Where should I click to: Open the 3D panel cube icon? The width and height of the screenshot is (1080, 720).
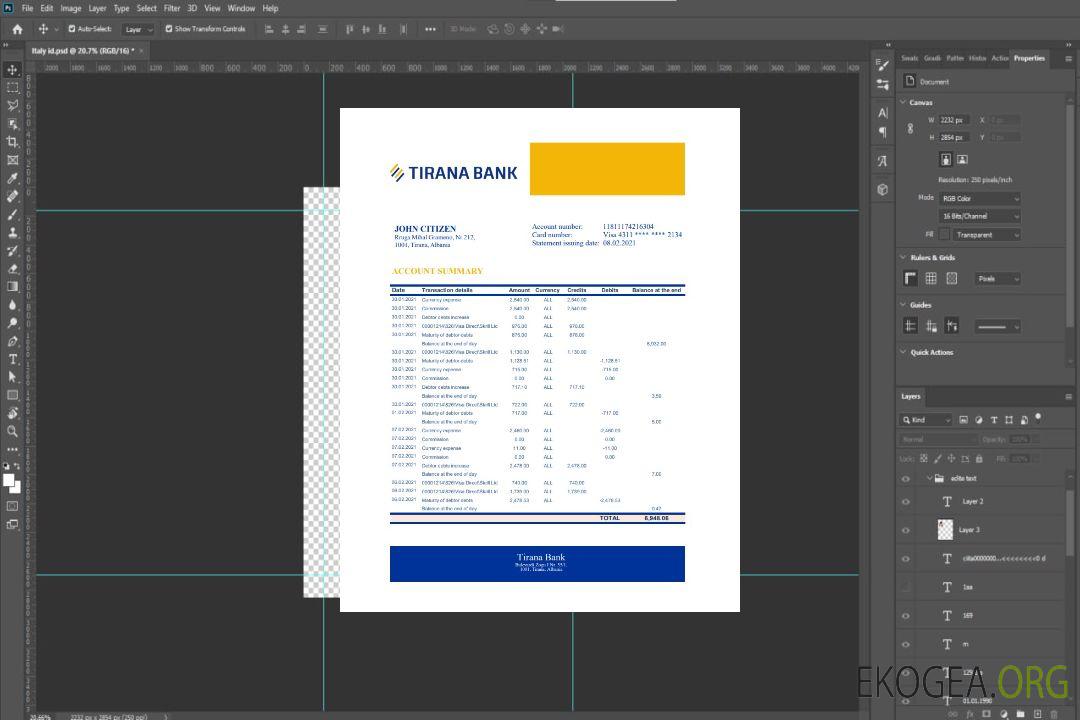[x=883, y=189]
